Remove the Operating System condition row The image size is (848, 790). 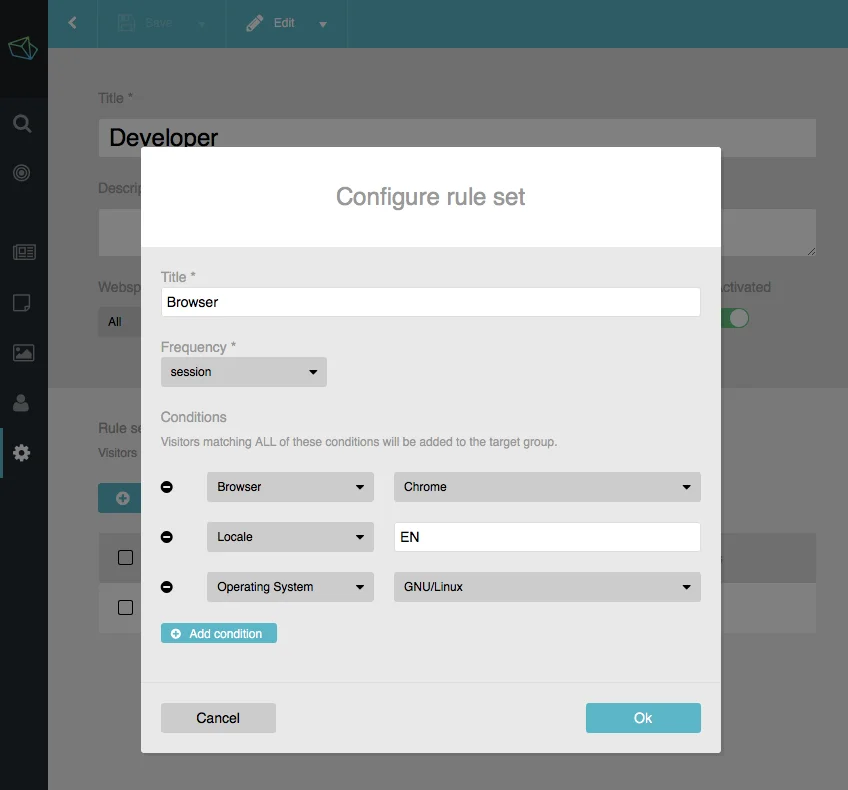[167, 587]
